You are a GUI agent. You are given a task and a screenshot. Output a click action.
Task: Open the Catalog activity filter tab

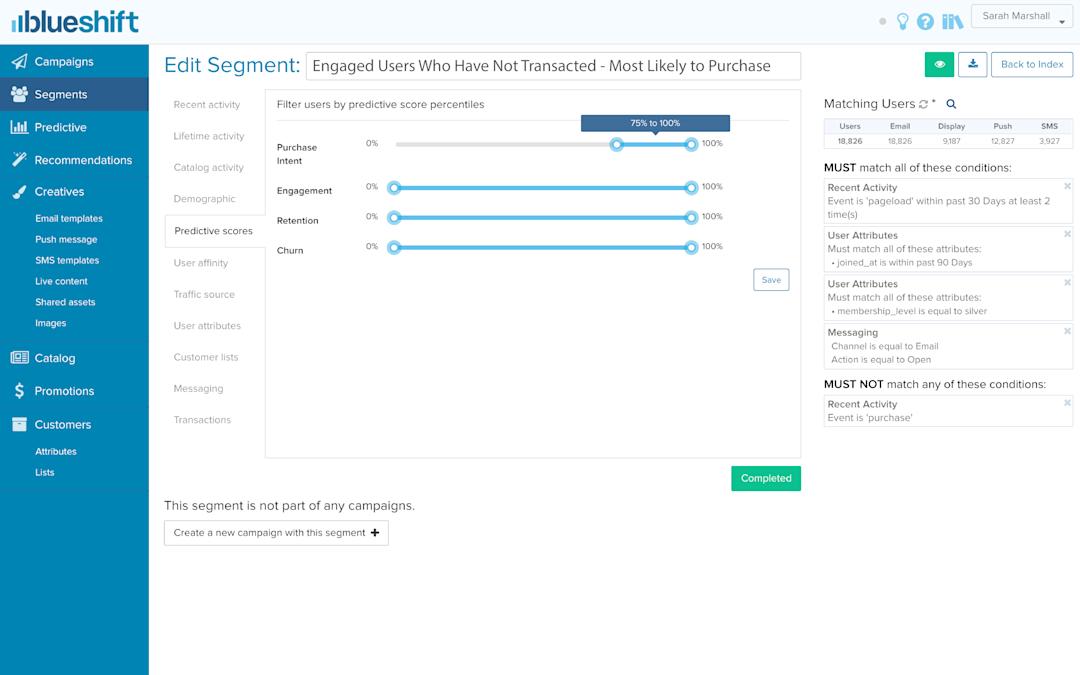click(x=209, y=167)
